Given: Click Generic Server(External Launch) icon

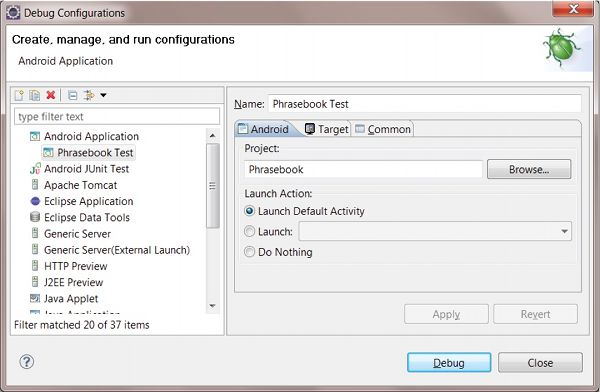Looking at the screenshot, I should [x=35, y=250].
